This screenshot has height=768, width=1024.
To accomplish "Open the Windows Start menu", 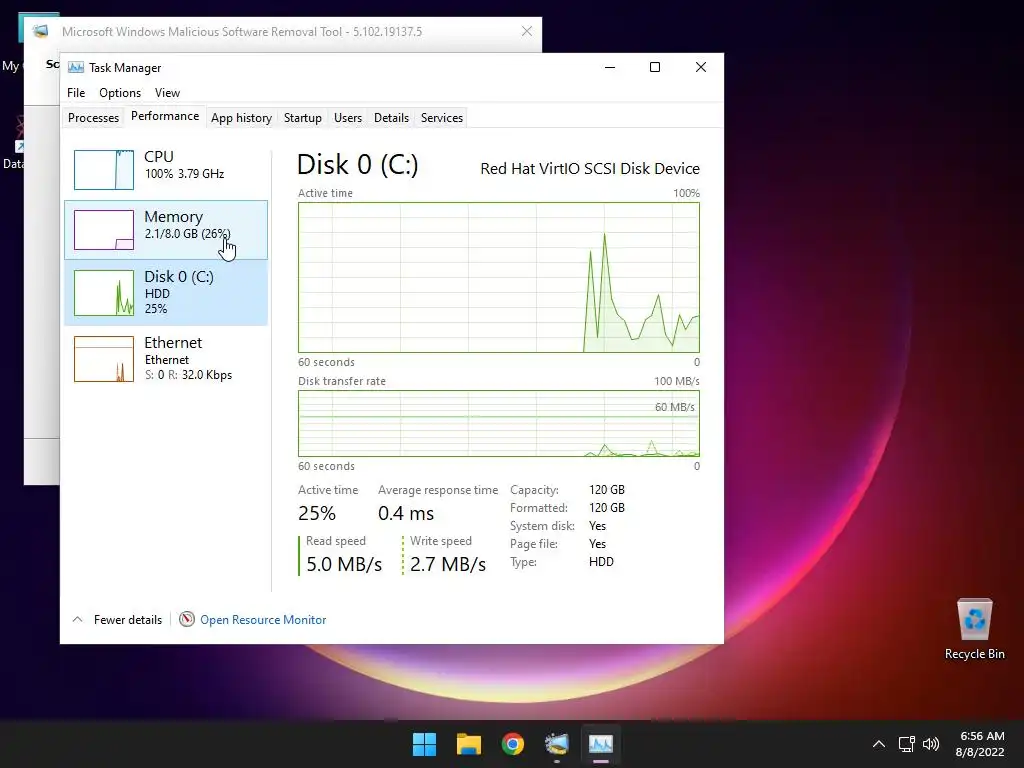I will click(424, 744).
